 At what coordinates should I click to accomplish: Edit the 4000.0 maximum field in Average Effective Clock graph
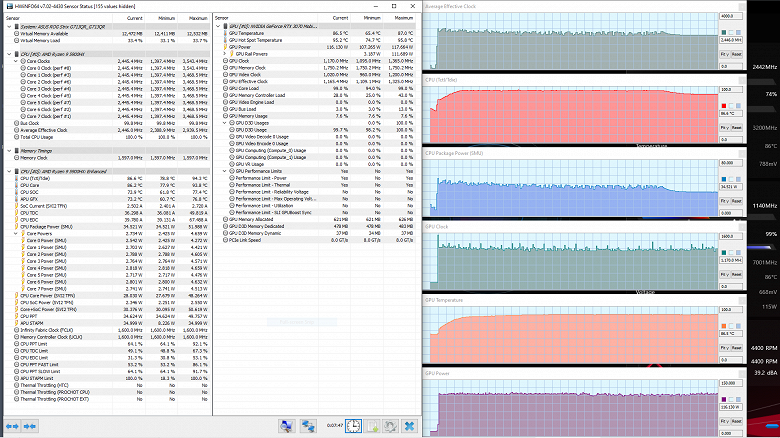pyautogui.click(x=731, y=16)
